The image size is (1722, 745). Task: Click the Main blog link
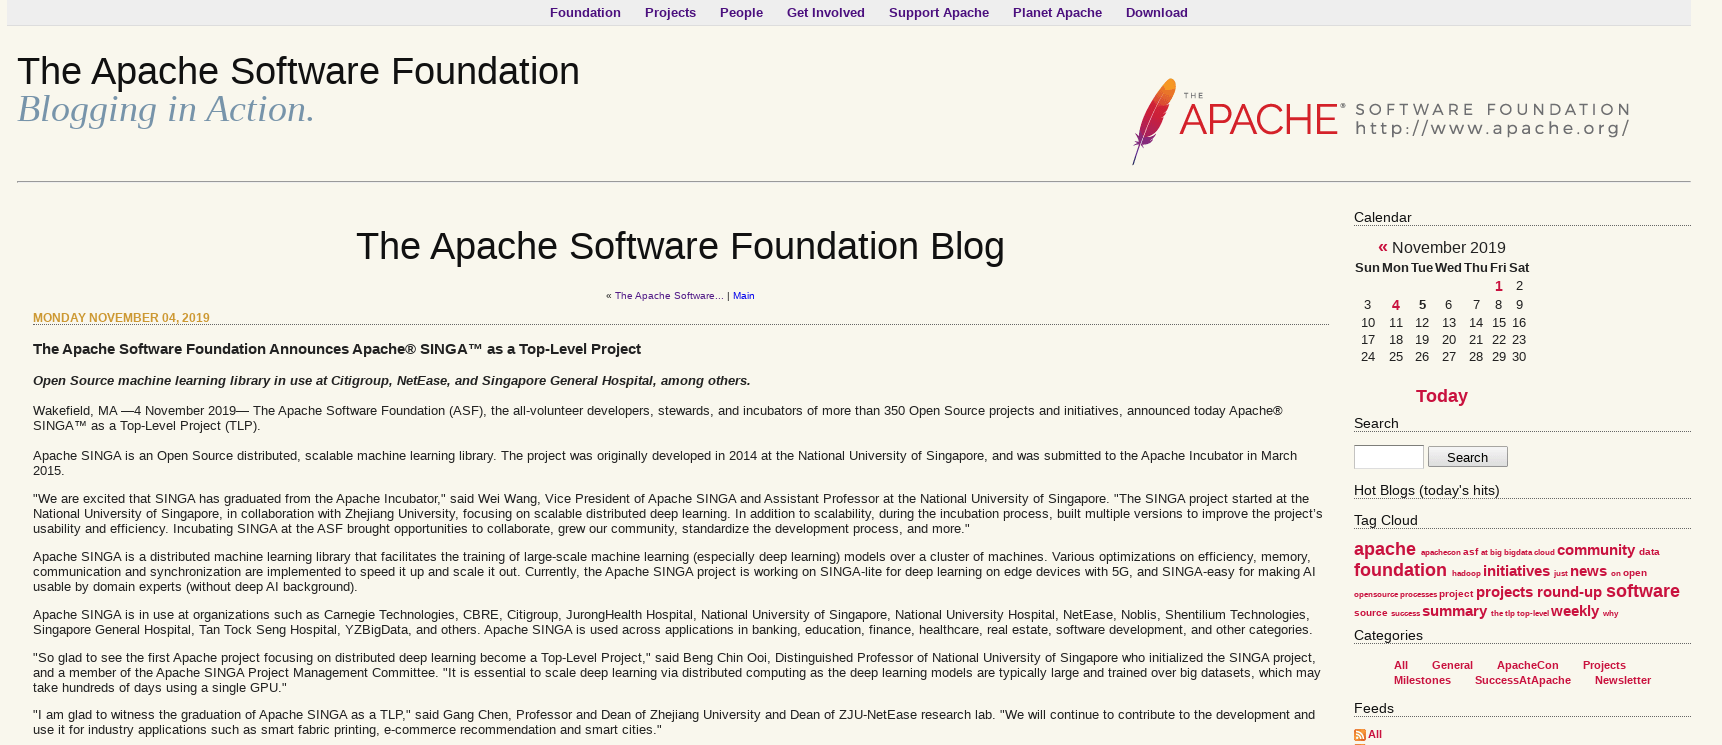click(x=743, y=296)
